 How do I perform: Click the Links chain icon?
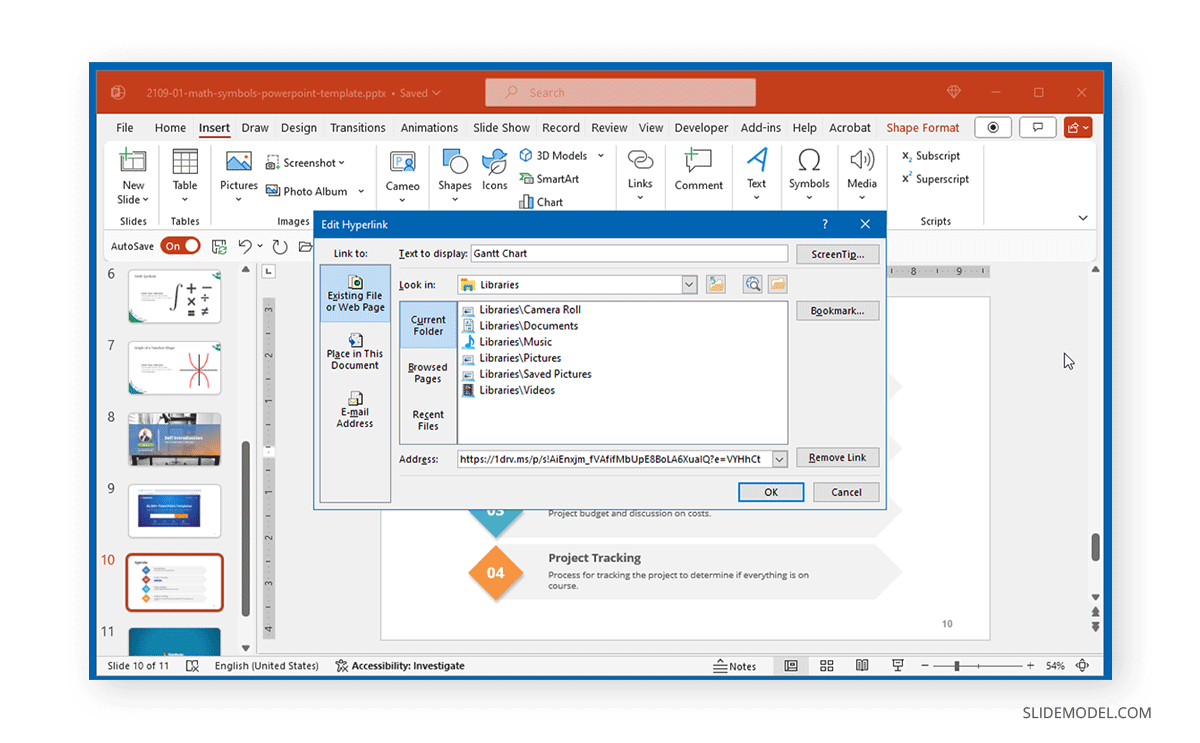pyautogui.click(x=640, y=160)
